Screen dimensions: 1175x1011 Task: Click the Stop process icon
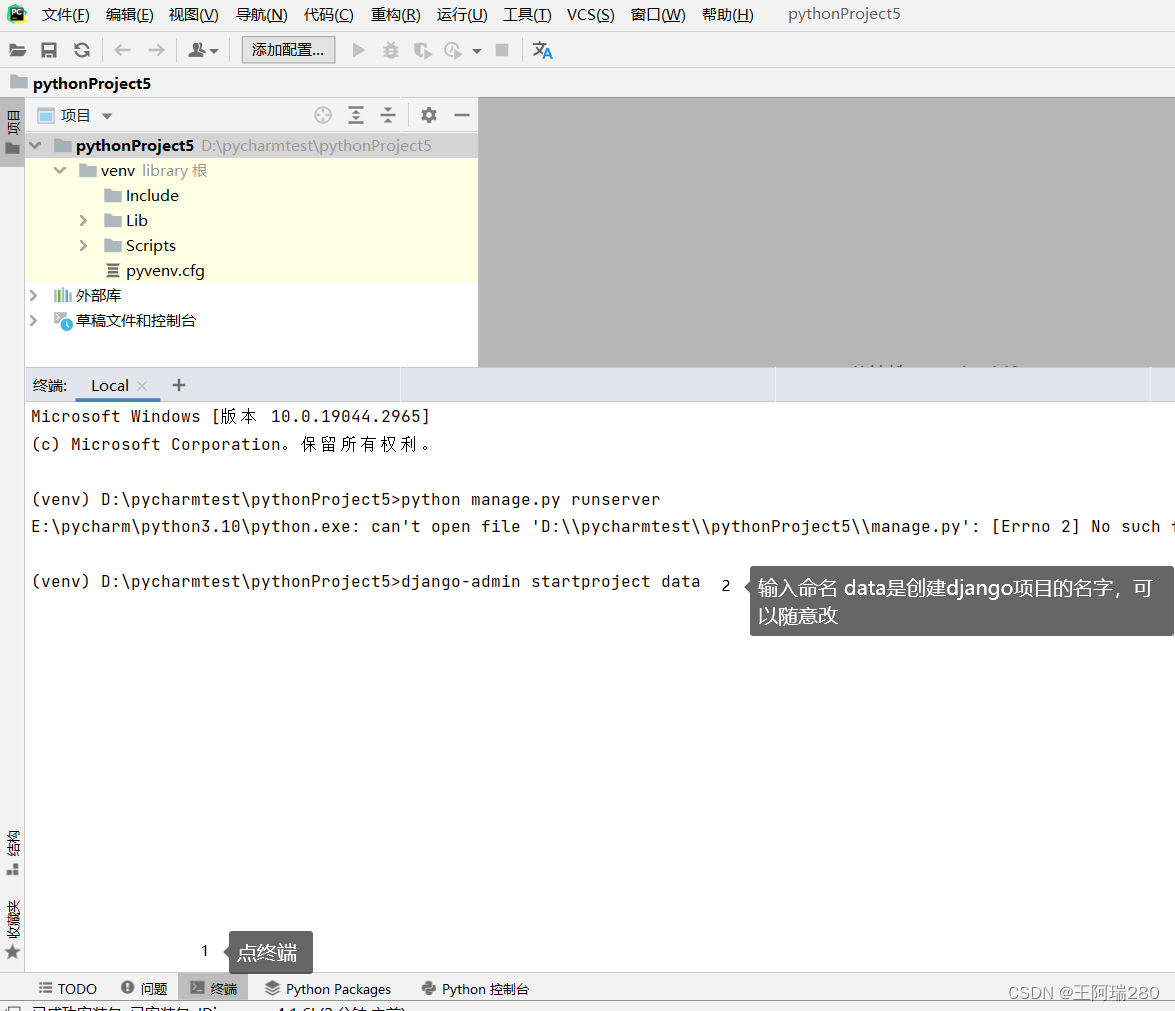[502, 49]
